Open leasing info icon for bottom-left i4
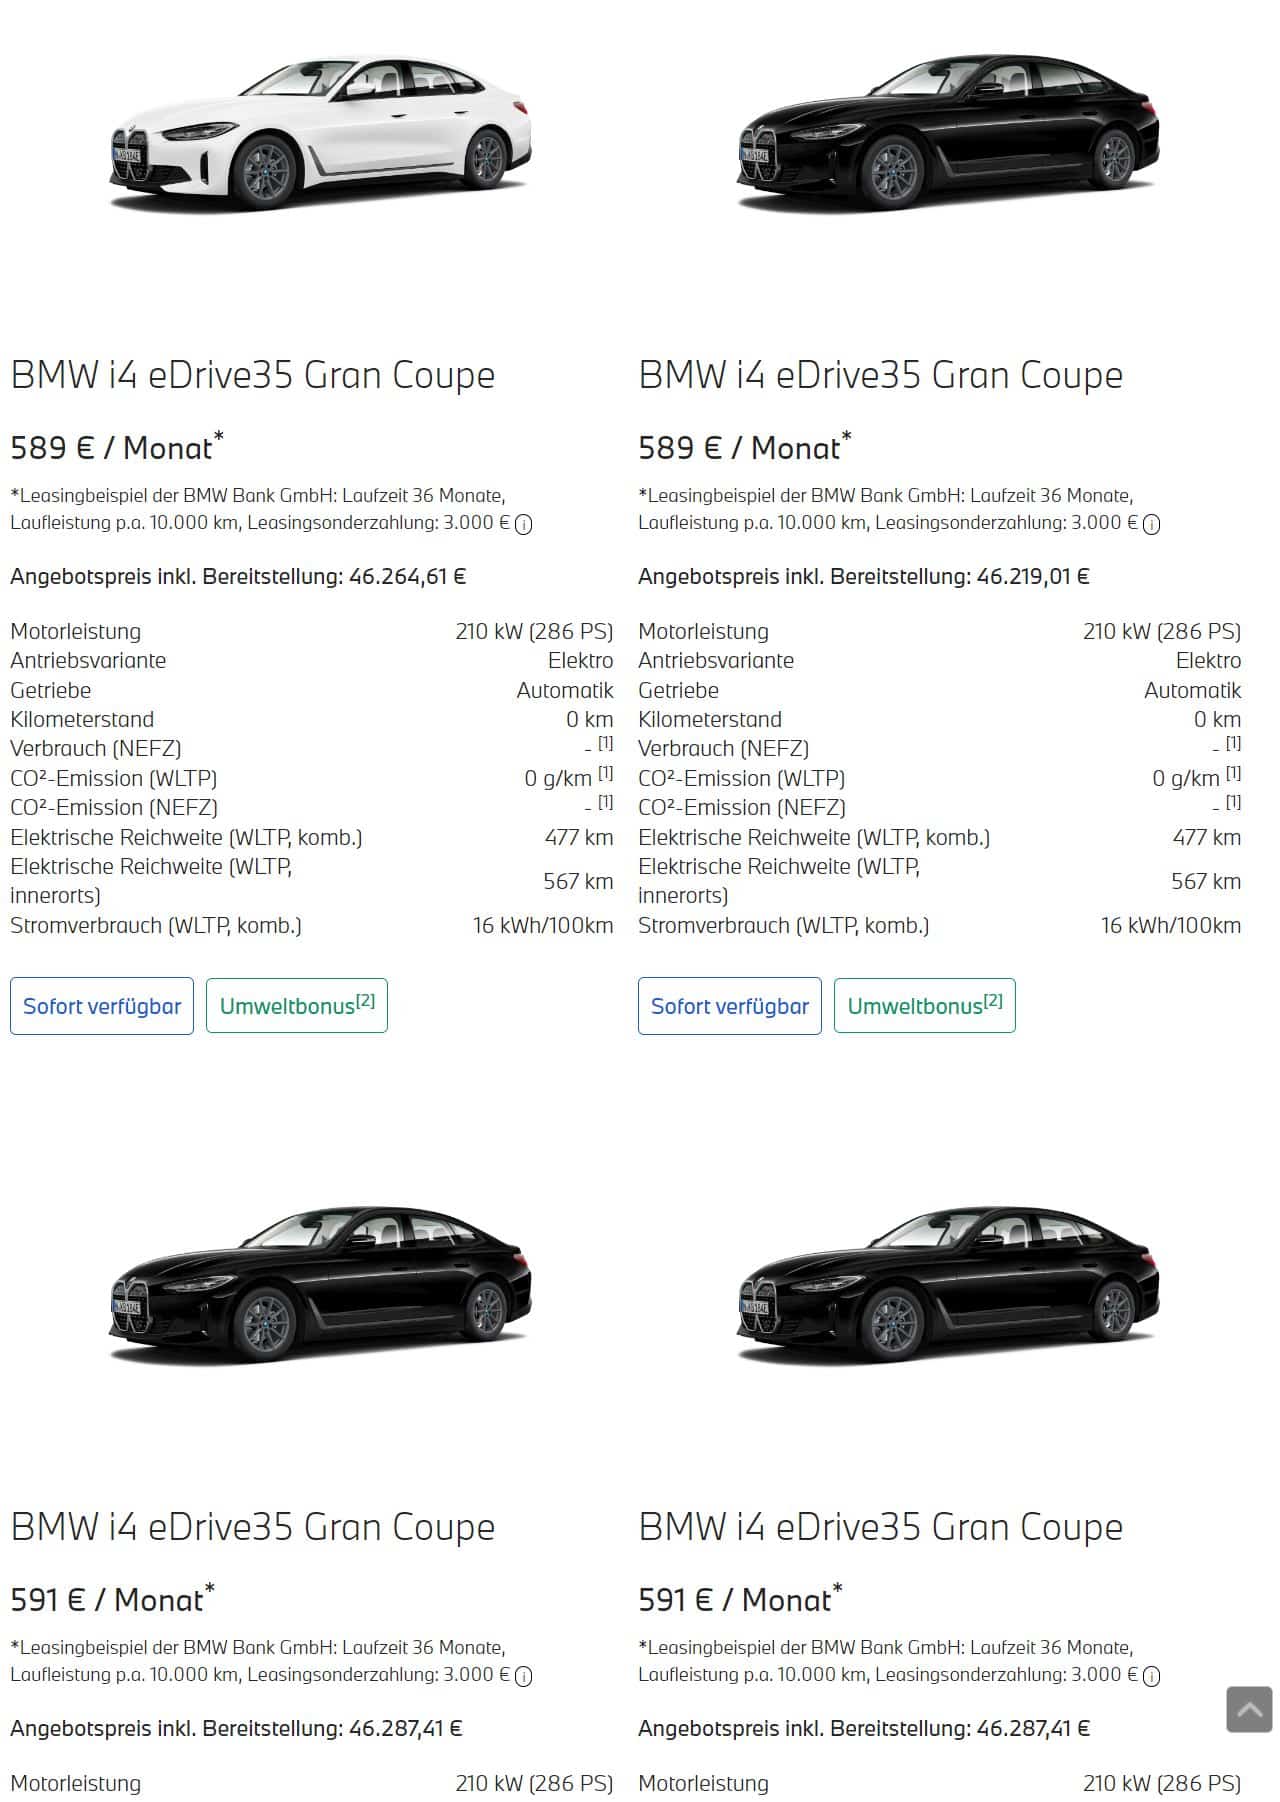Screen dimensions: 1280x1802 (523, 1677)
